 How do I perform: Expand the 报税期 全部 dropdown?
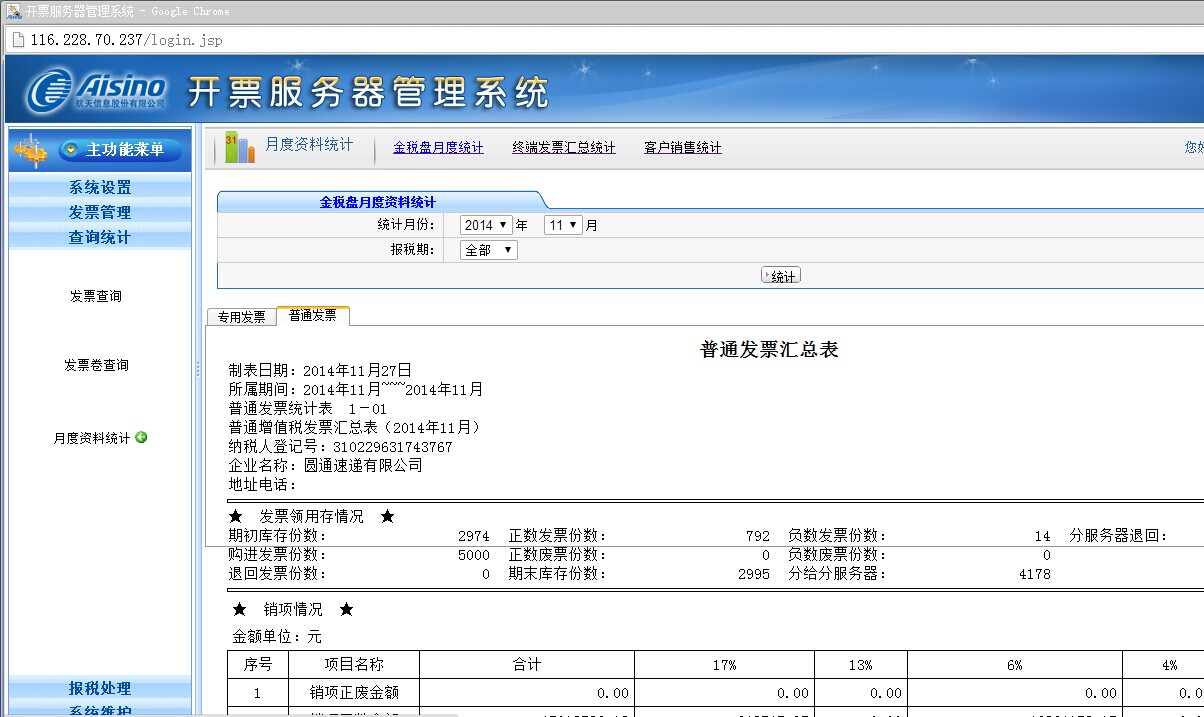pos(489,250)
